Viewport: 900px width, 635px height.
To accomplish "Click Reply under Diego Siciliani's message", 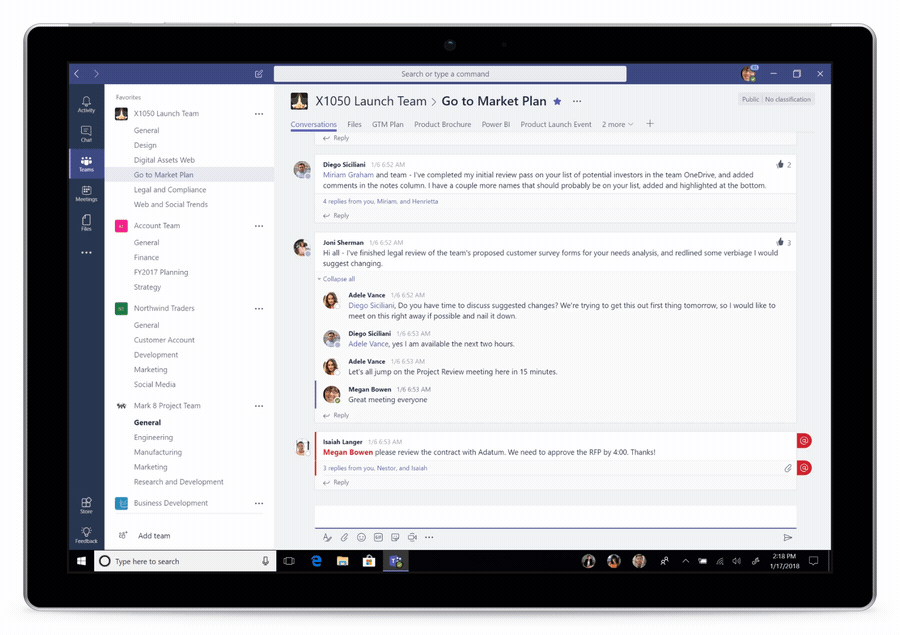I will pyautogui.click(x=336, y=215).
